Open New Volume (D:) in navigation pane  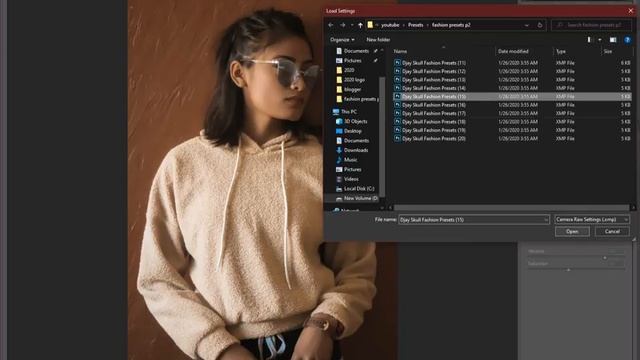pyautogui.click(x=360, y=198)
